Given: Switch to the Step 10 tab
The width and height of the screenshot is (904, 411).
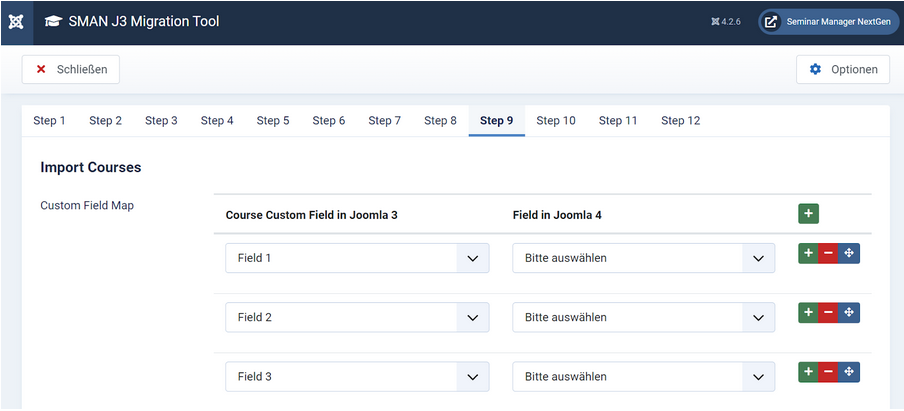Looking at the screenshot, I should [555, 121].
